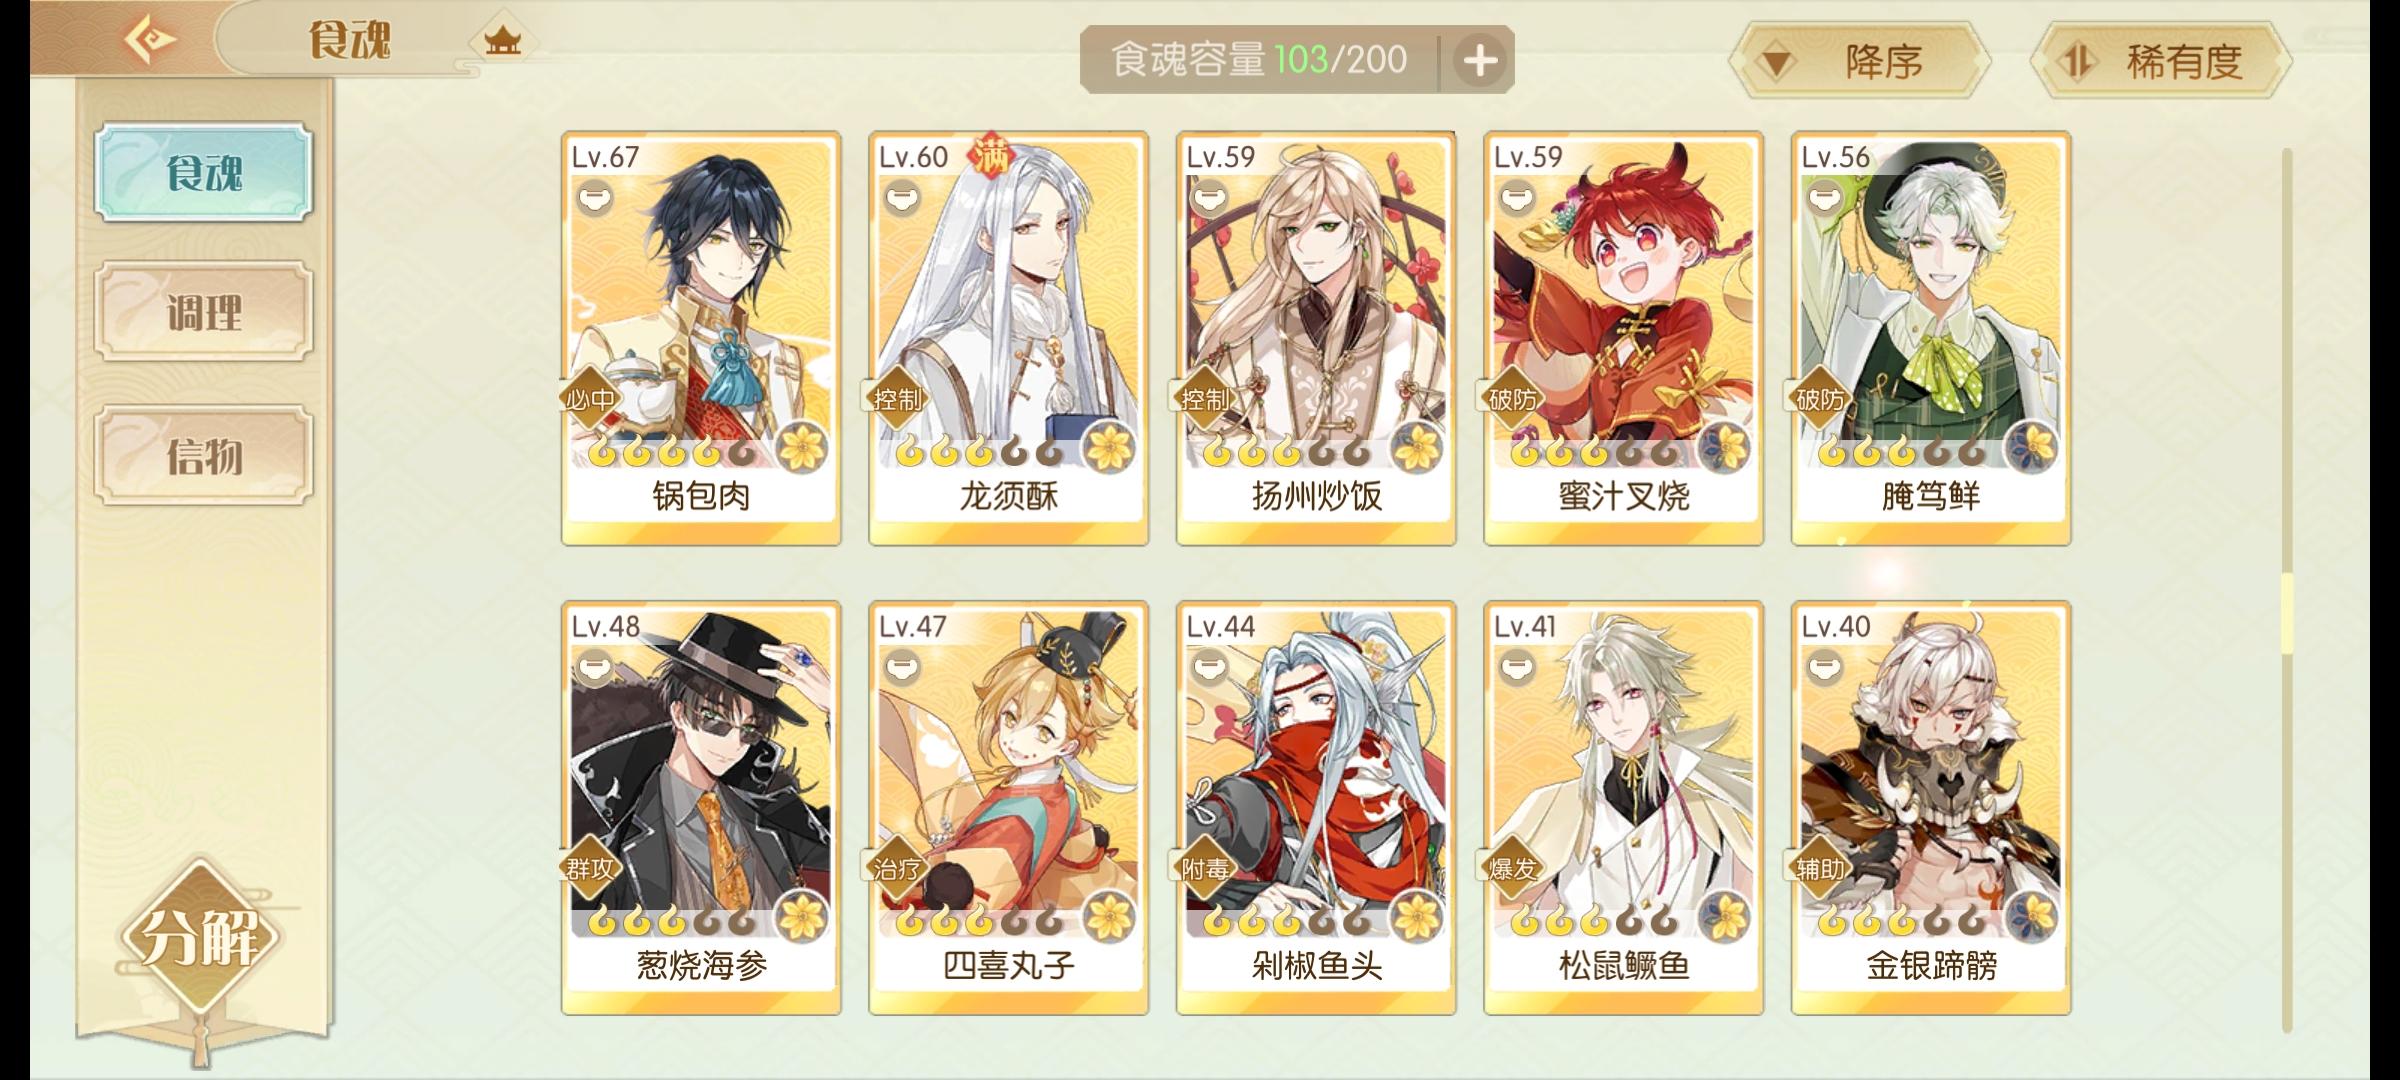The height and width of the screenshot is (1080, 2400).
Task: Toggle the bowl icon on 四喜丸子 card
Action: (x=901, y=667)
